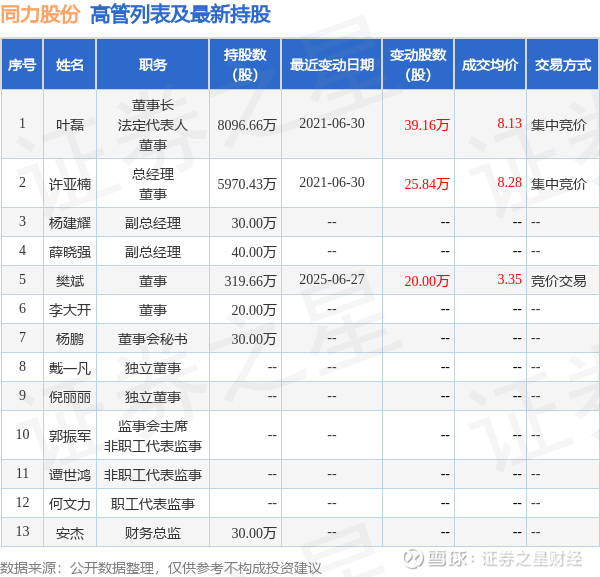Image resolution: width=600 pixels, height=577 pixels.
Task: Click 法定代表人 in 叶磊's row
Action: tap(153, 125)
